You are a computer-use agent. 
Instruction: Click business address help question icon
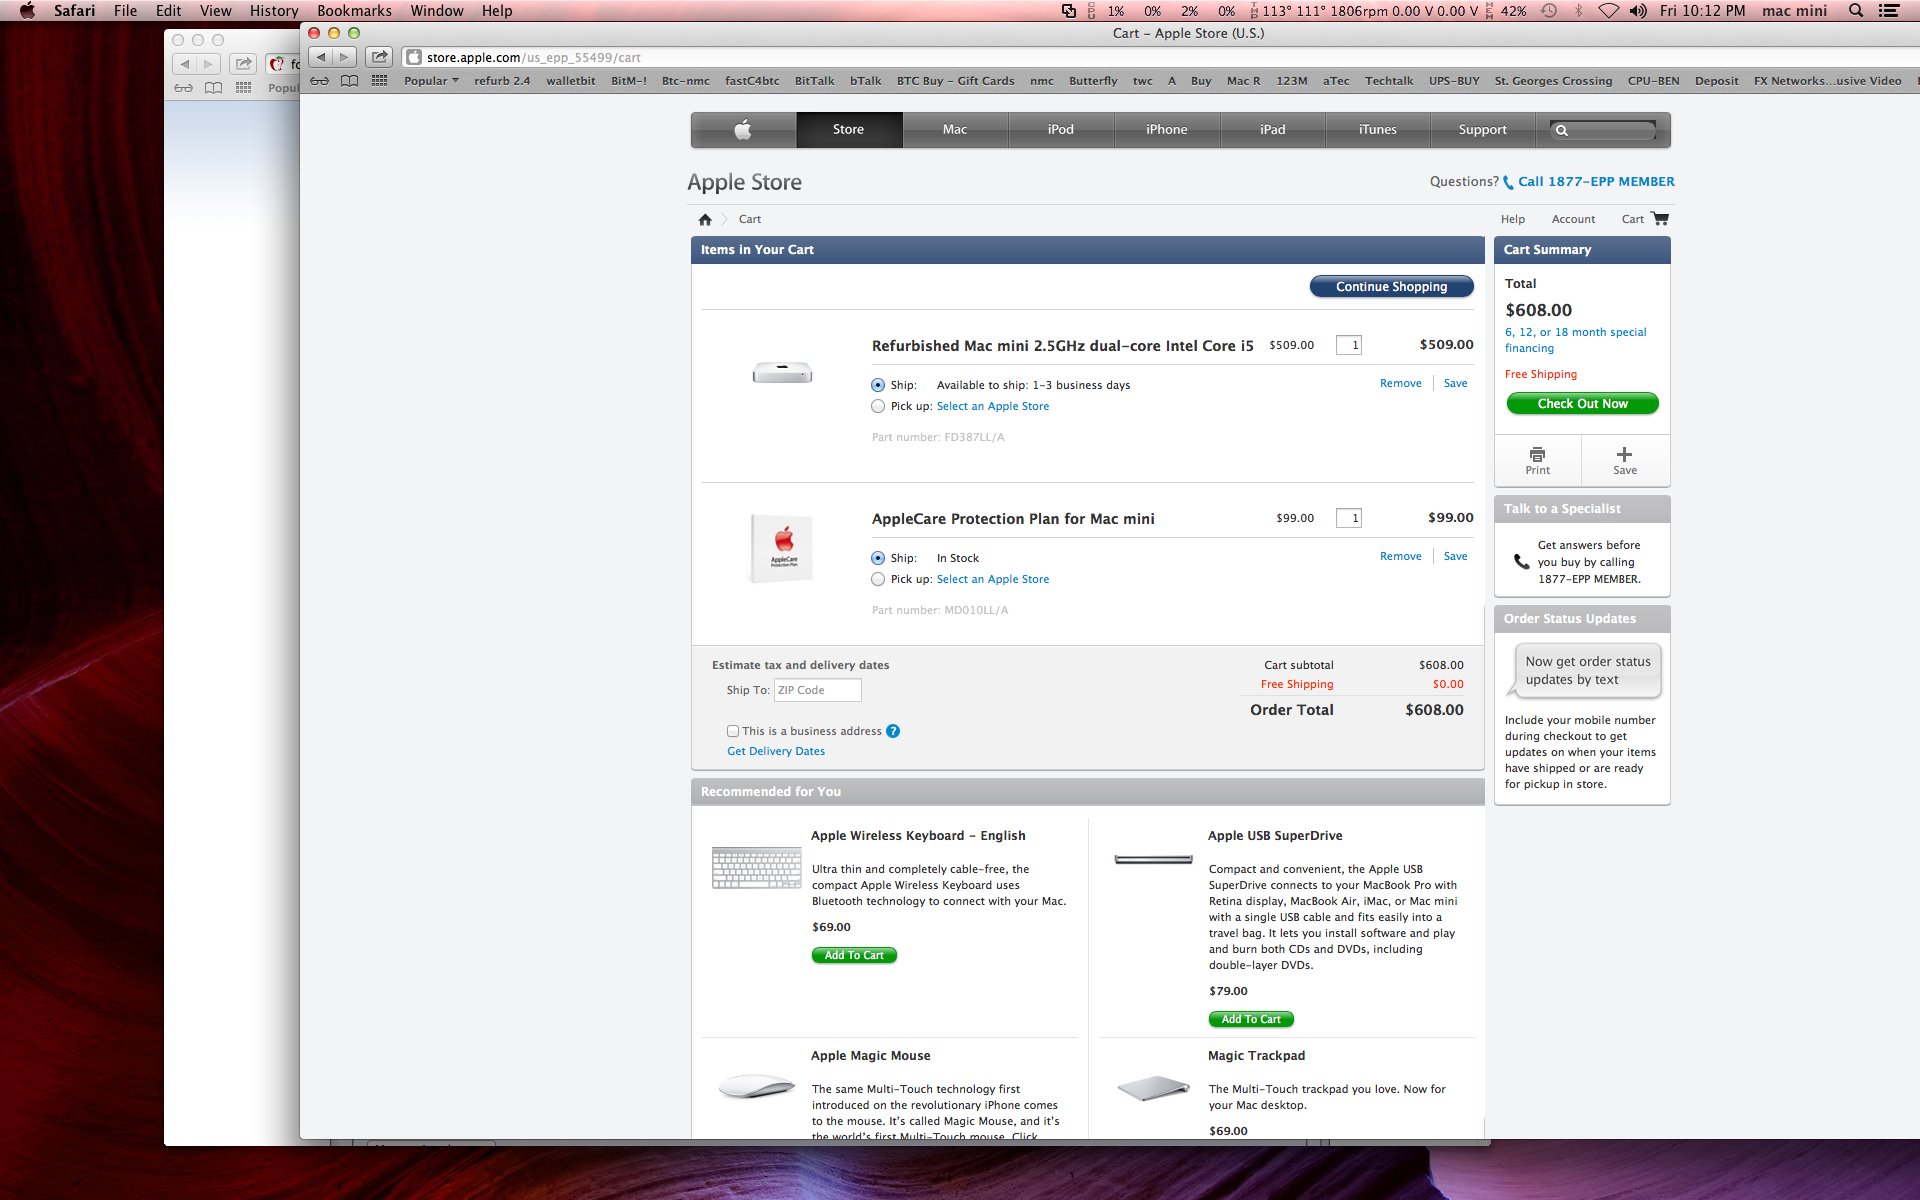click(893, 731)
